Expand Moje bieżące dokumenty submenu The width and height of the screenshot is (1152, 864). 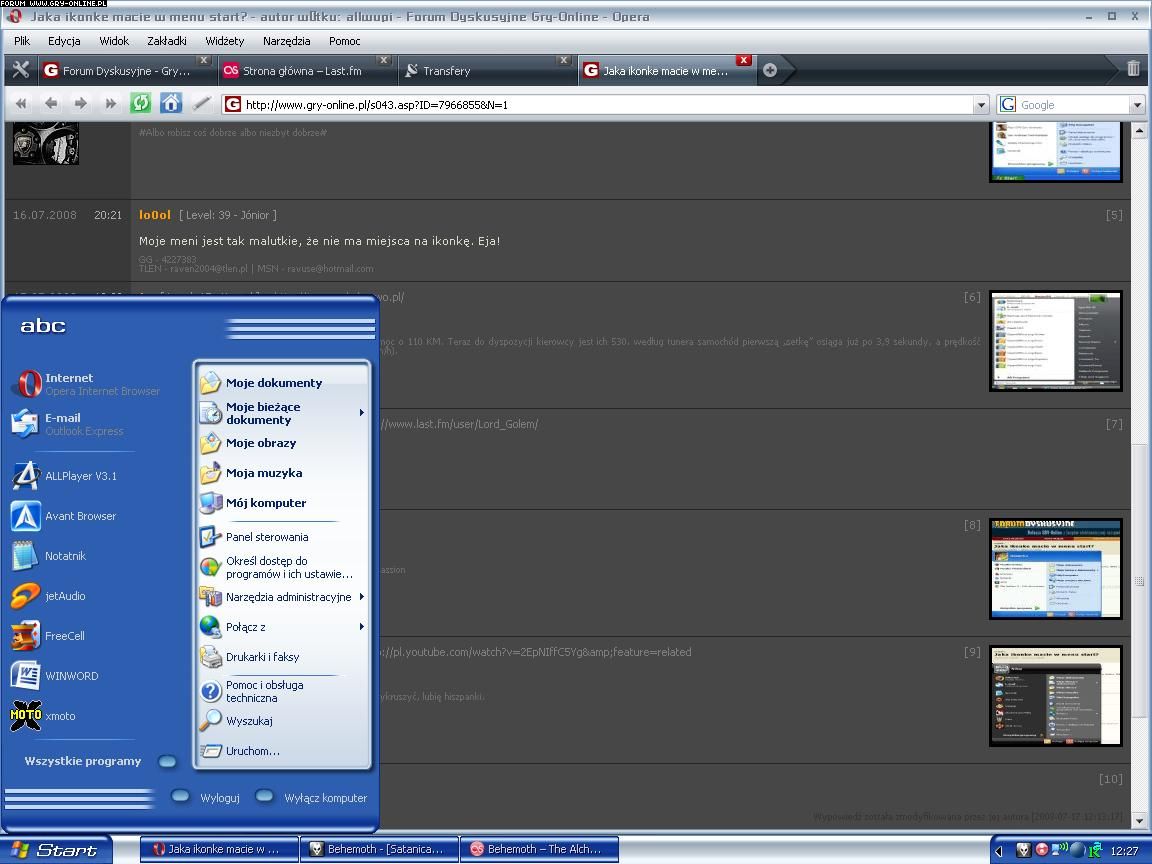(x=282, y=413)
